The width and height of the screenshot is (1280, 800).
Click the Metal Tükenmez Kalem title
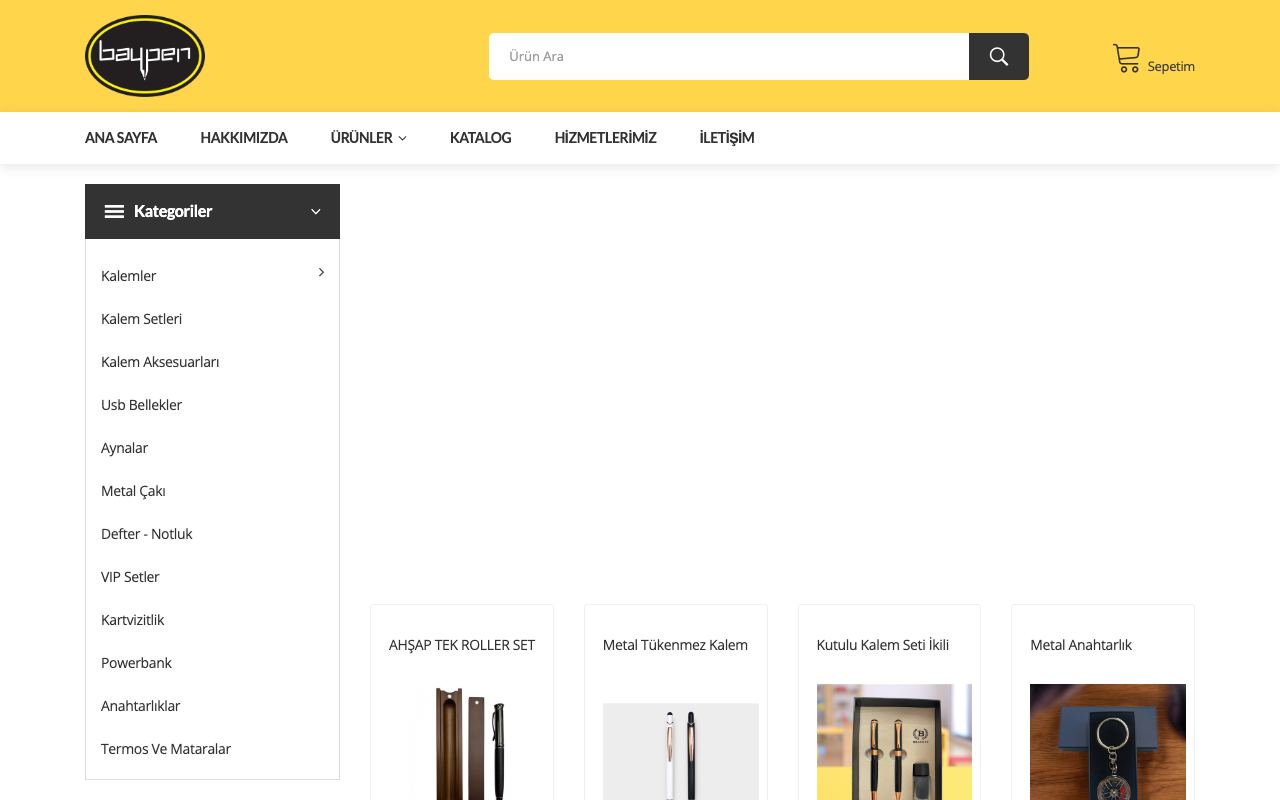(x=675, y=645)
